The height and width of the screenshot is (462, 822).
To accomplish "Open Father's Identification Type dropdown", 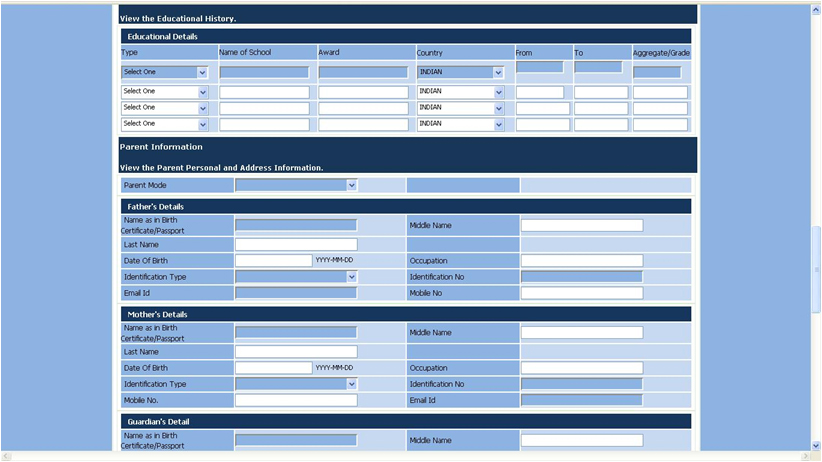I will pos(296,277).
